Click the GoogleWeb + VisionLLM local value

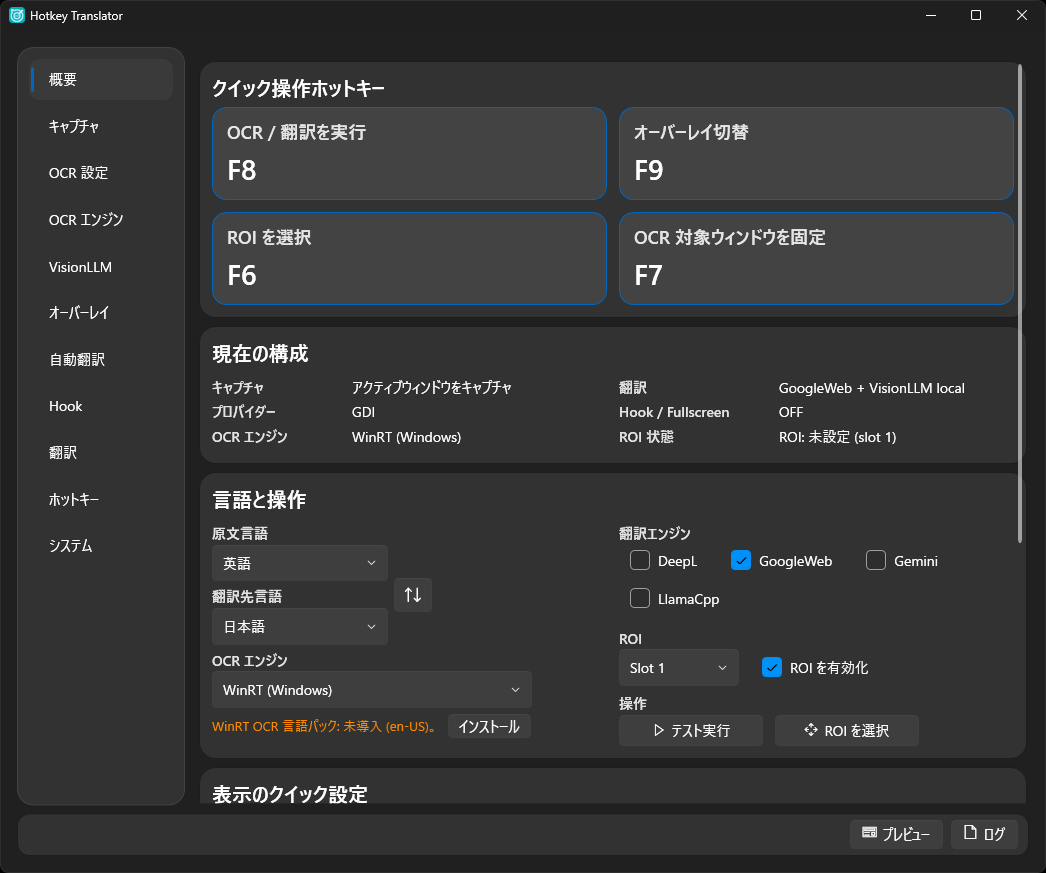pyautogui.click(x=871, y=388)
